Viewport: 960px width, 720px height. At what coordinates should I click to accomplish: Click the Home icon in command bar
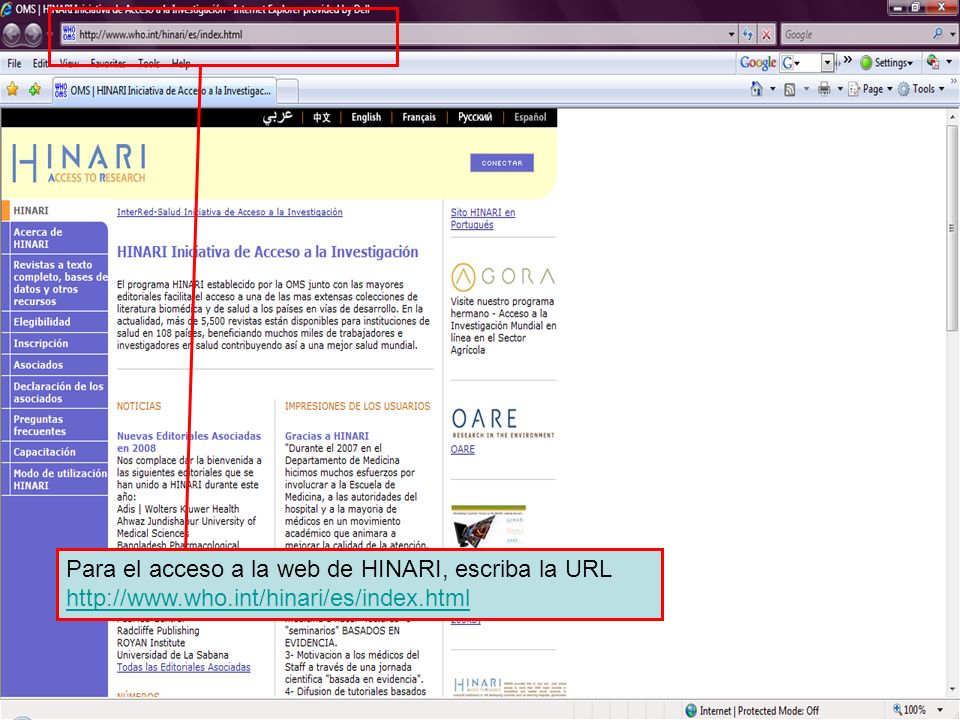[x=757, y=89]
